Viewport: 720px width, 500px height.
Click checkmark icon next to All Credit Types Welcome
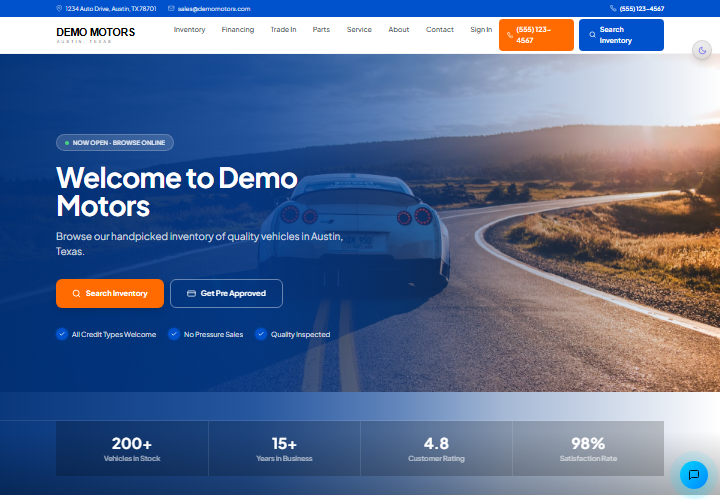62,334
